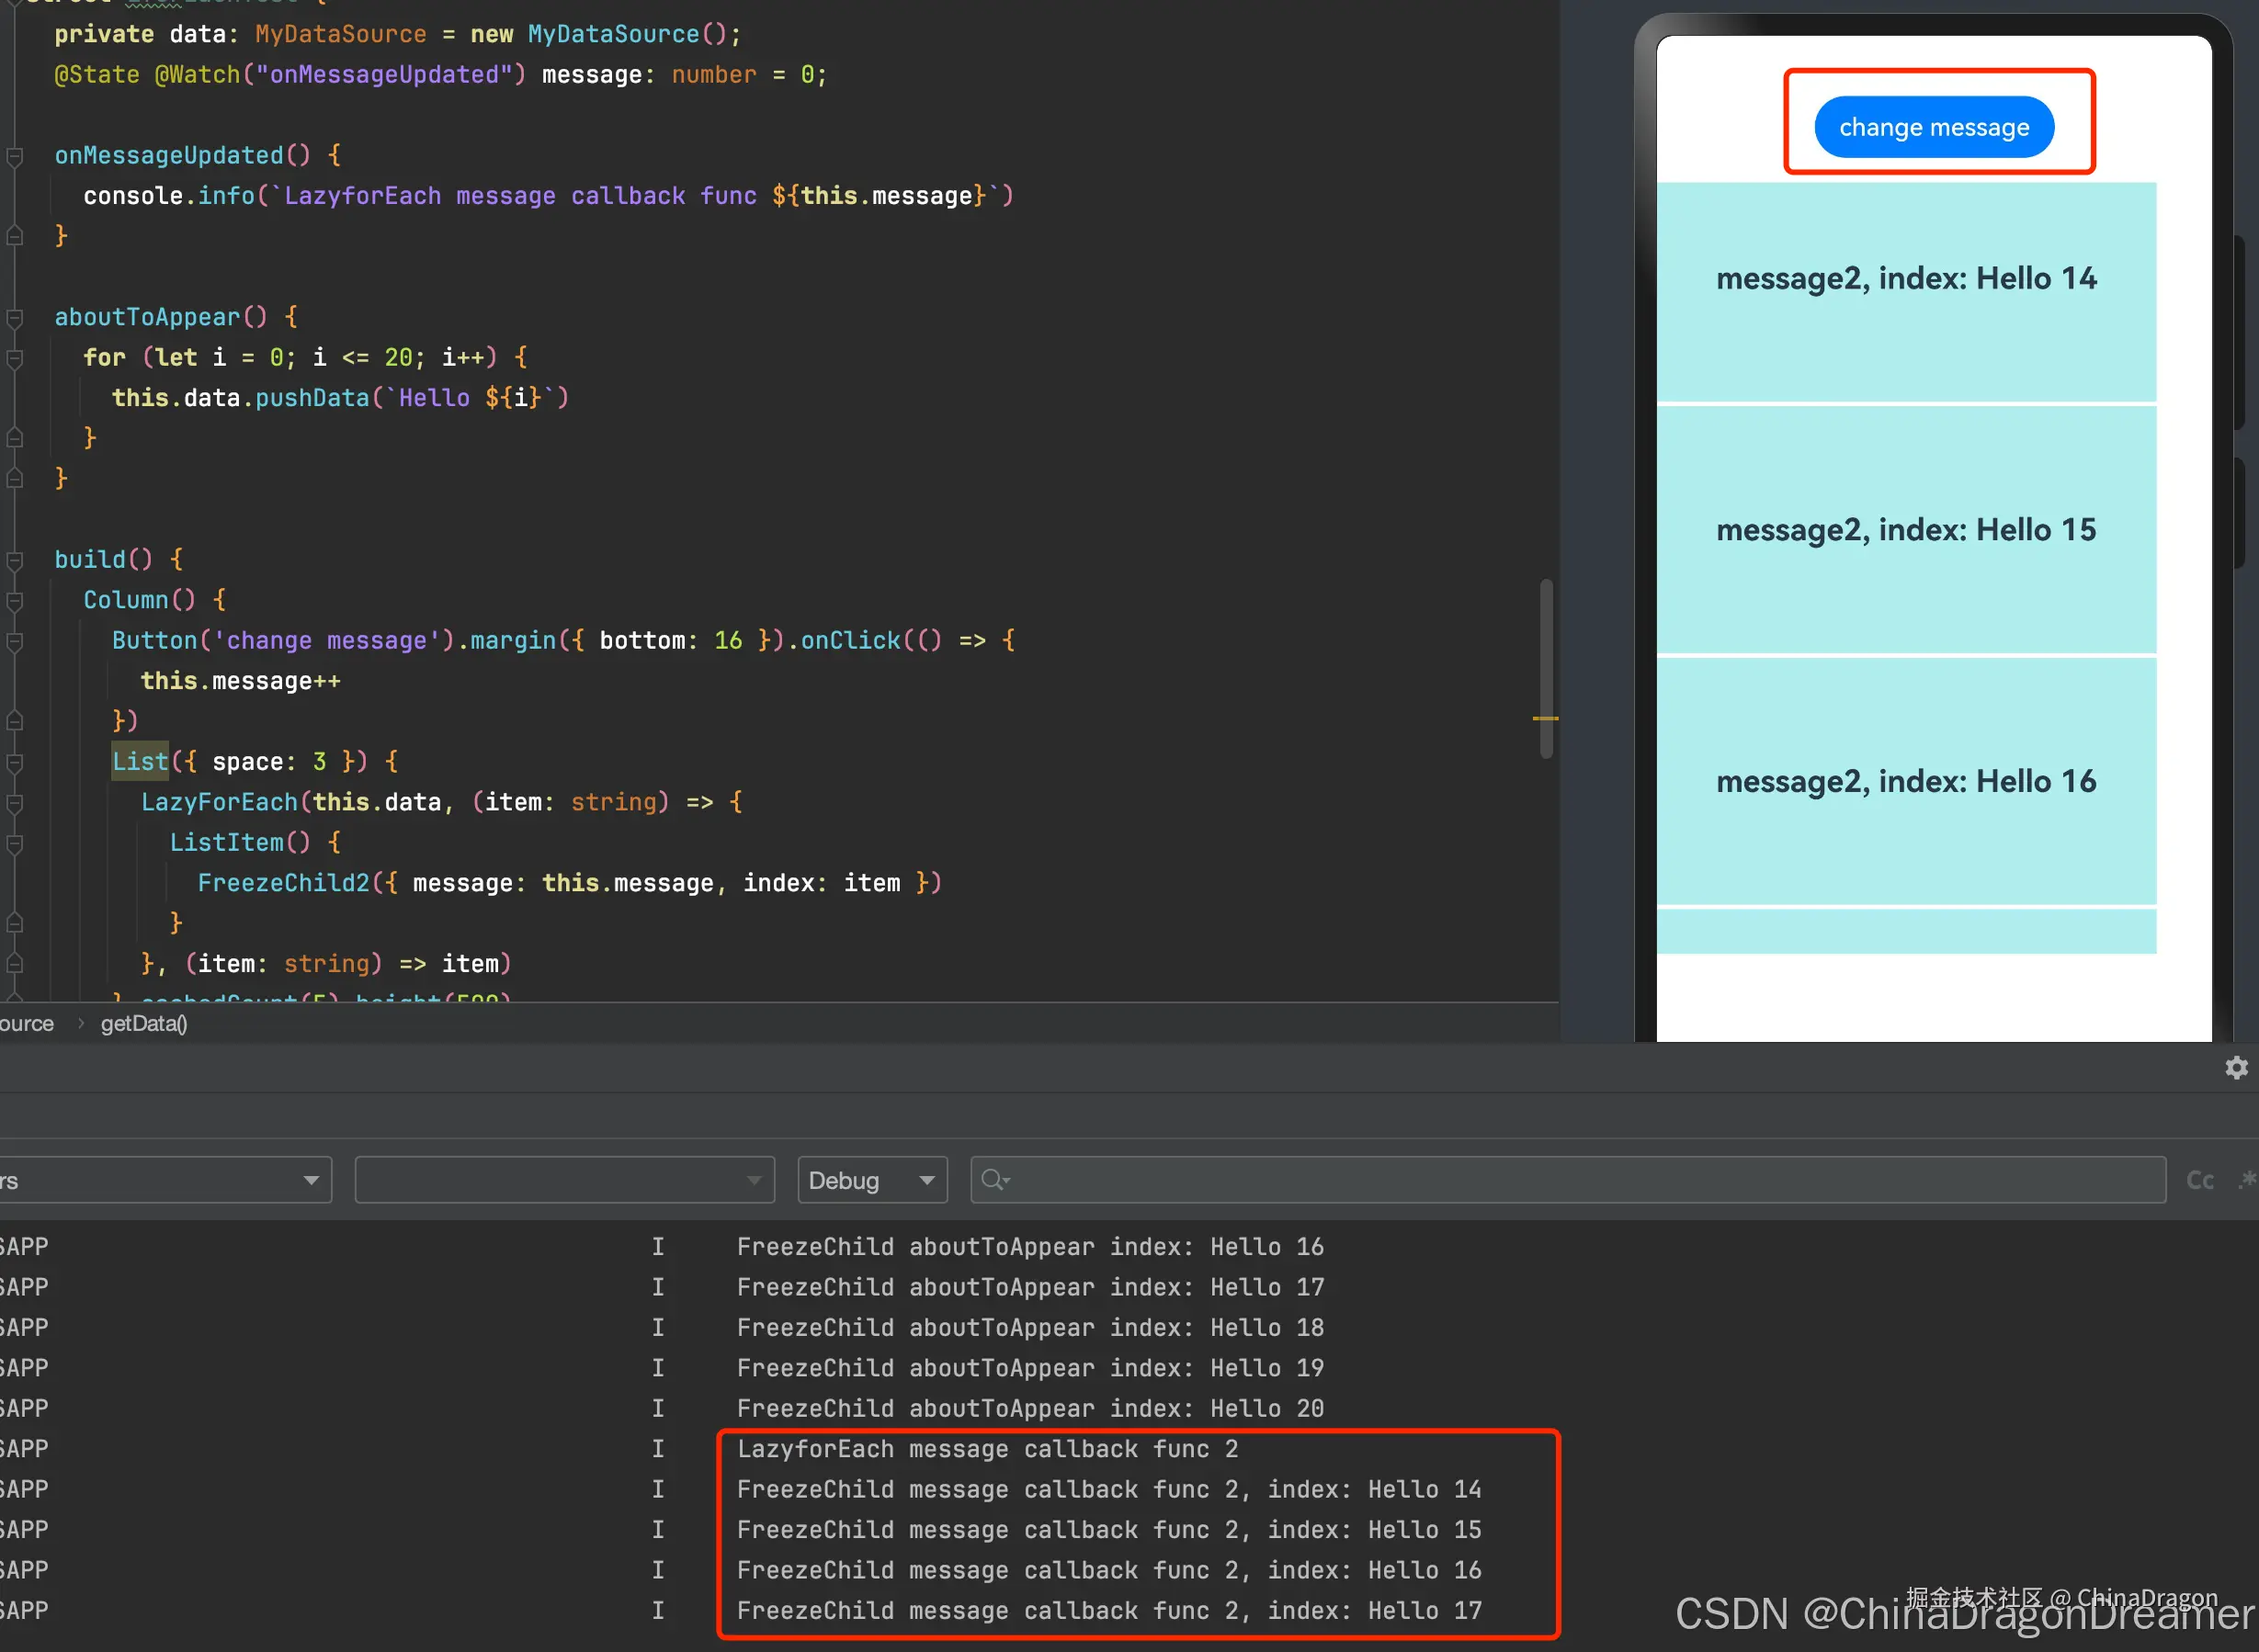The height and width of the screenshot is (1652, 2259).
Task: Collapse the onMessageUpdated() function fold marker
Action: (15, 156)
